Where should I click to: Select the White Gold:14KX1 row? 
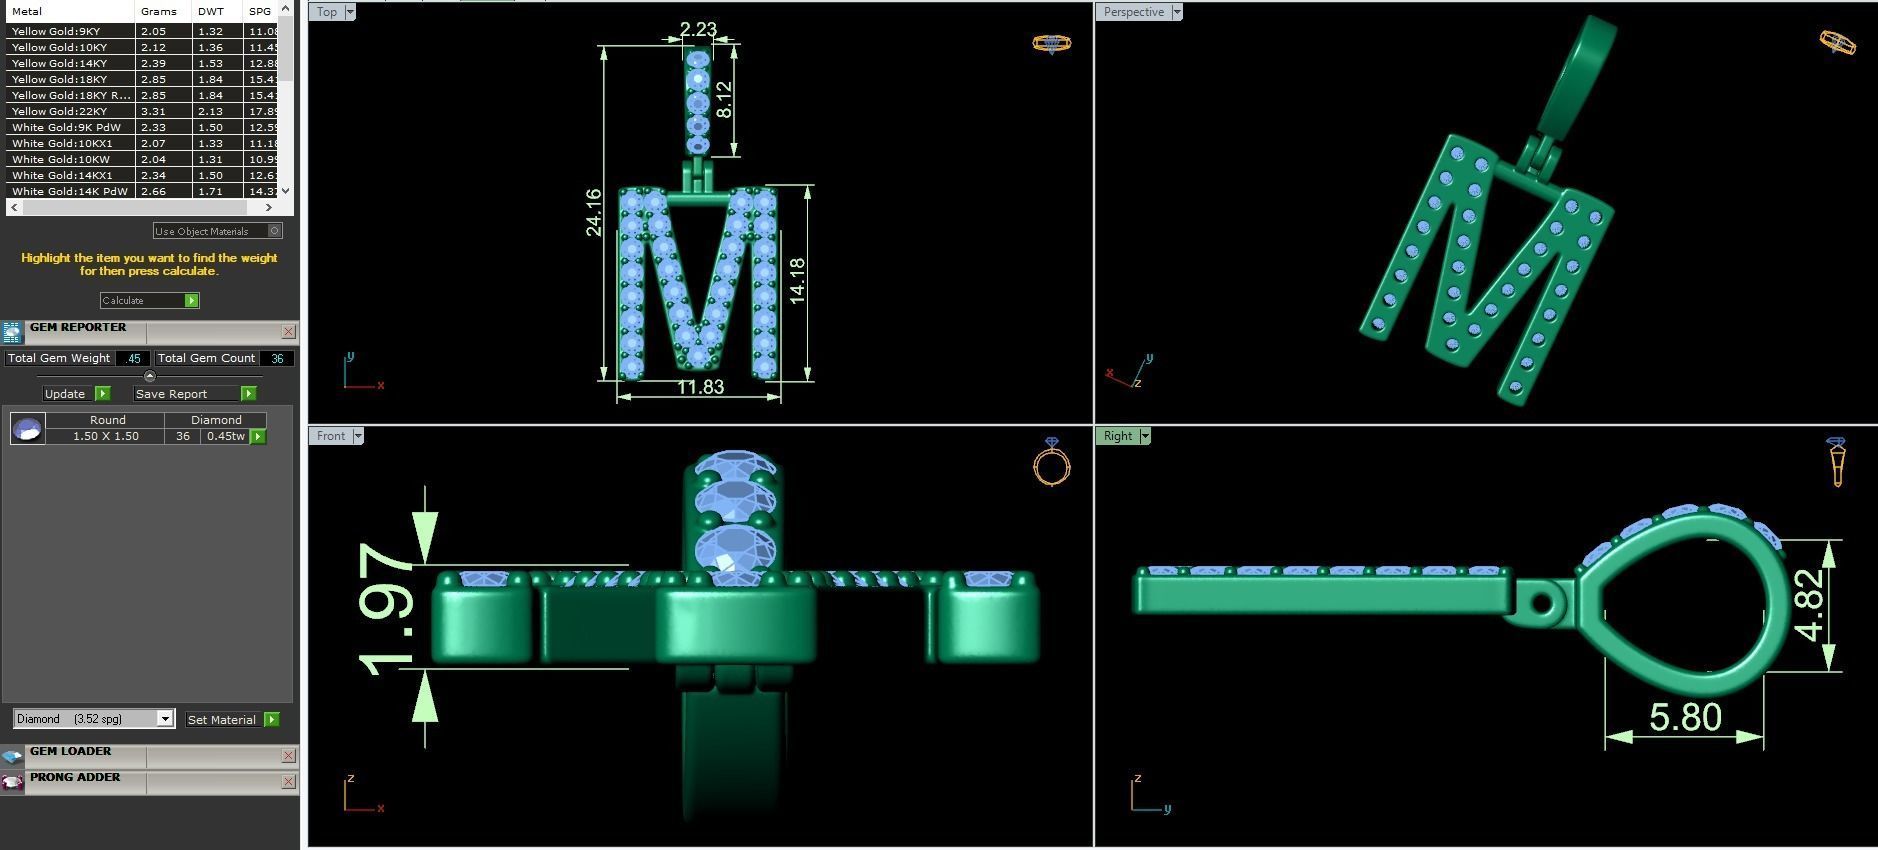tap(142, 175)
